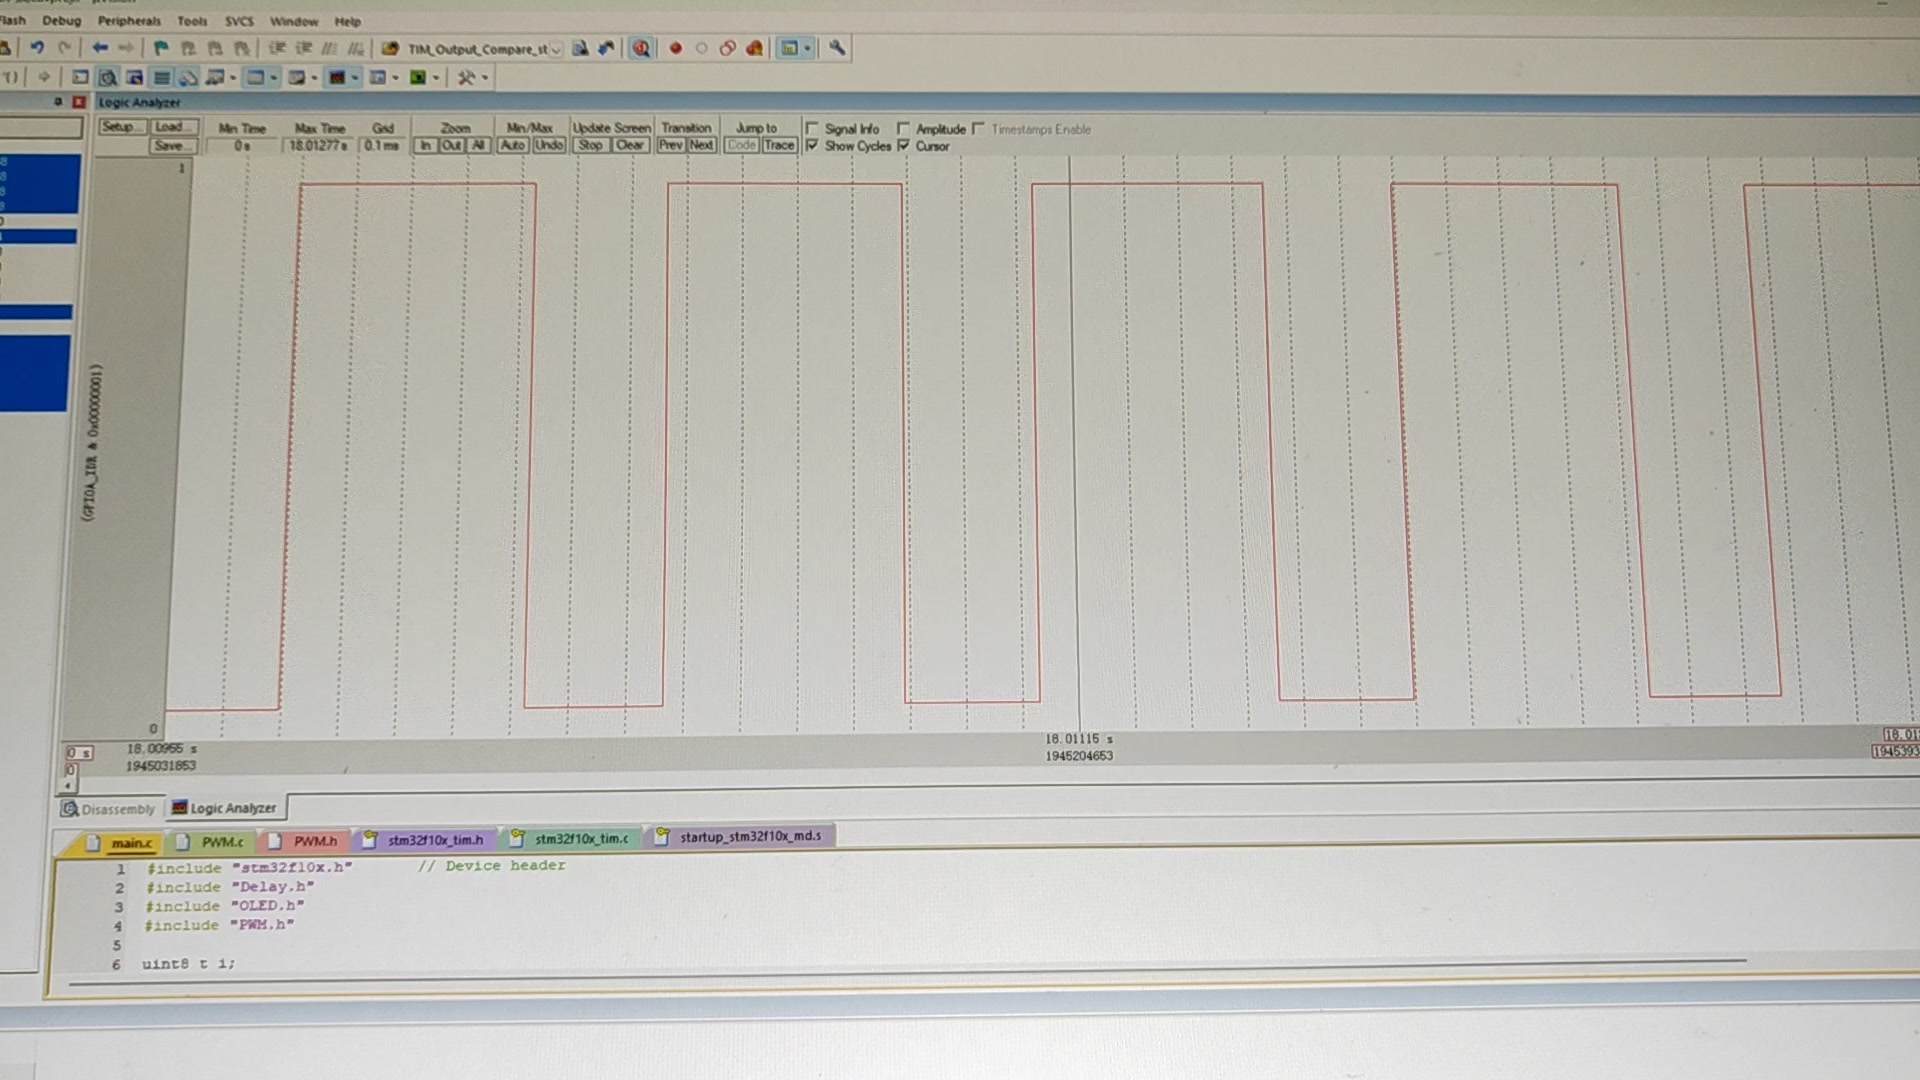
Task: Click the bookmark flag icon
Action: (161, 47)
